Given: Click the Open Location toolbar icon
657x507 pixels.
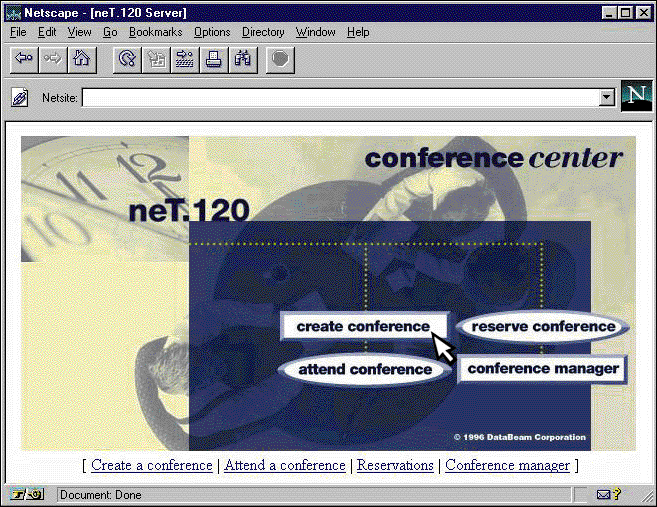Looking at the screenshot, I should [x=185, y=59].
